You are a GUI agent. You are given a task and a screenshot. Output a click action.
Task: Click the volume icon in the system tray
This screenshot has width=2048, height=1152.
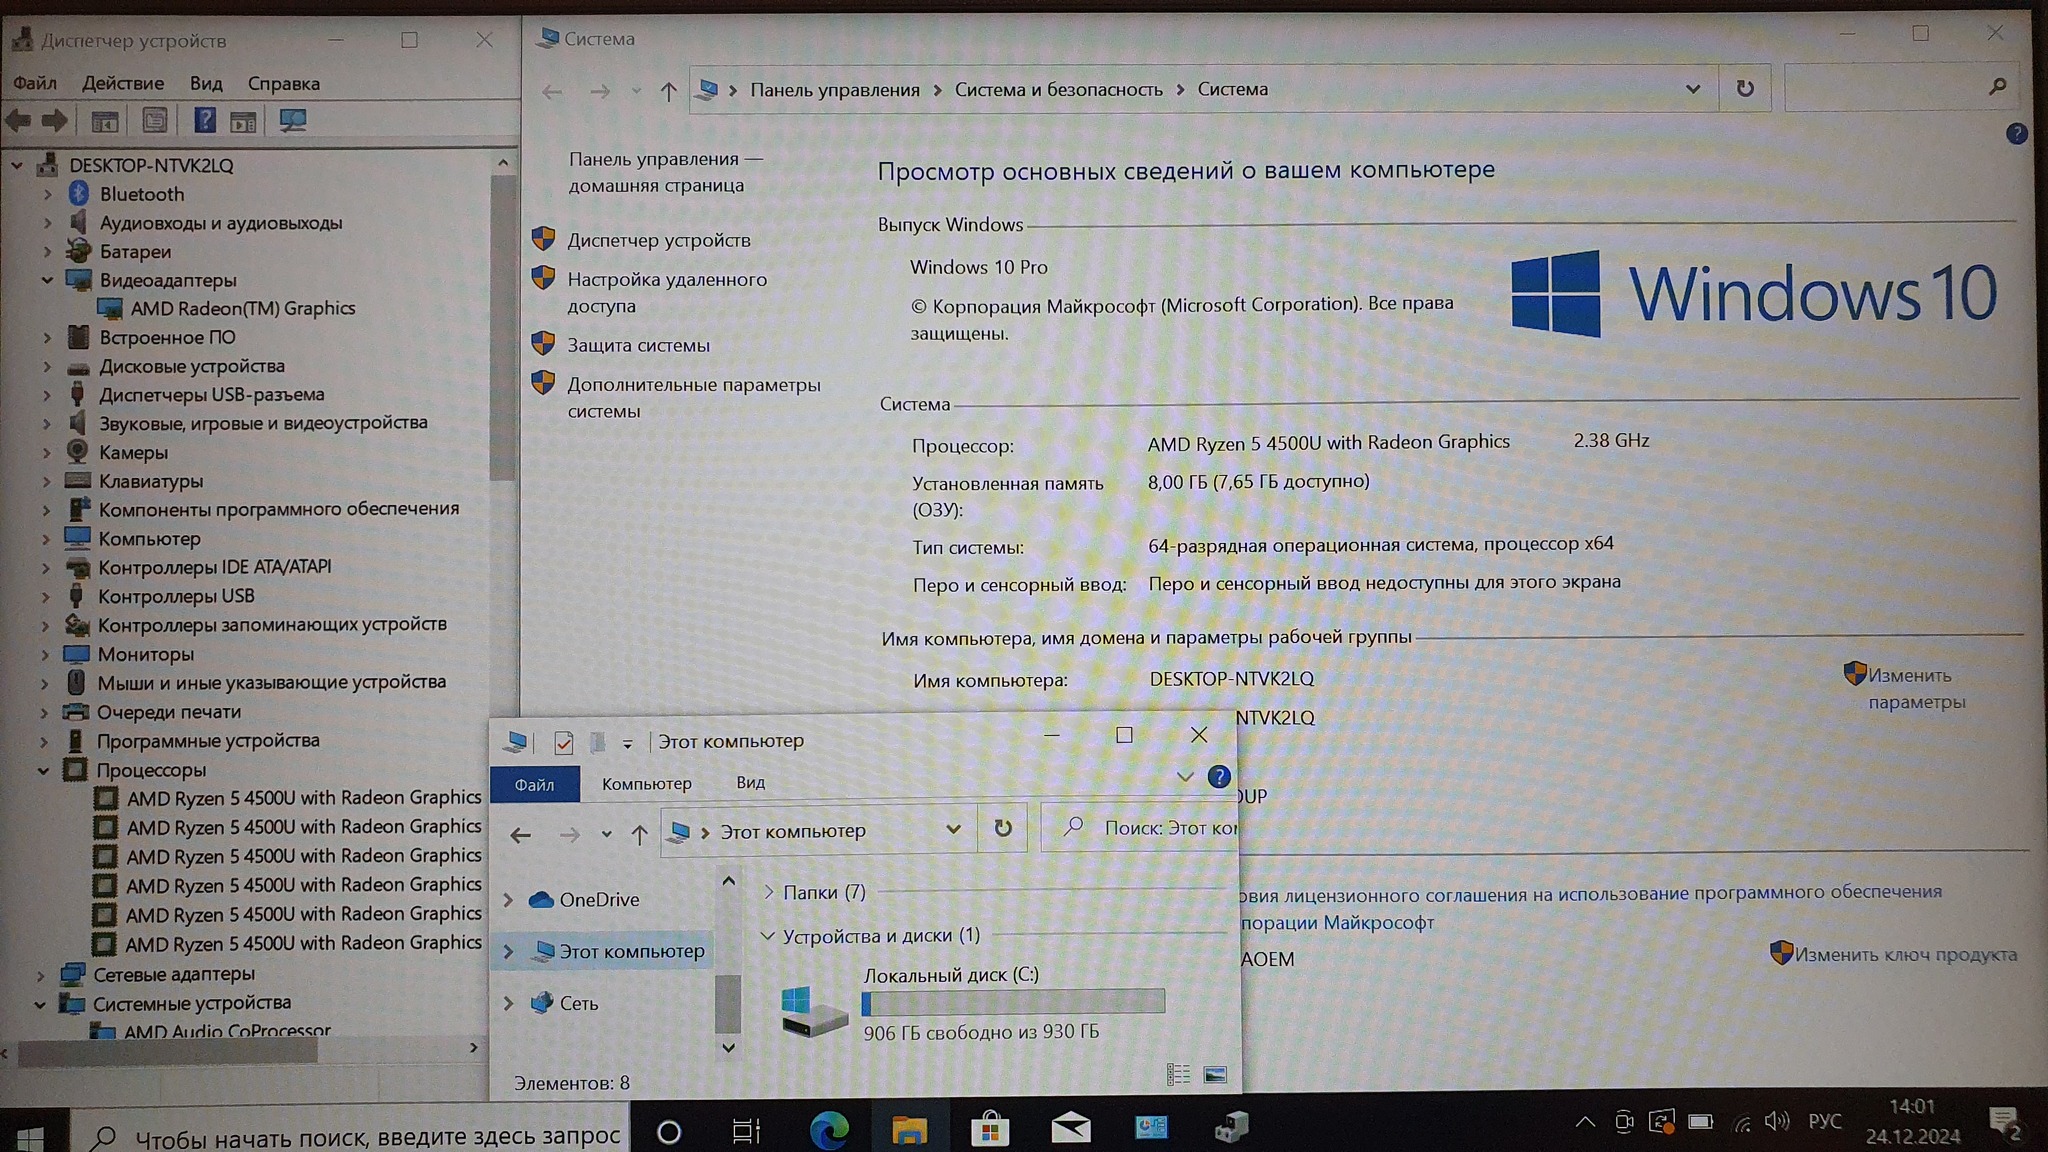[1776, 1122]
